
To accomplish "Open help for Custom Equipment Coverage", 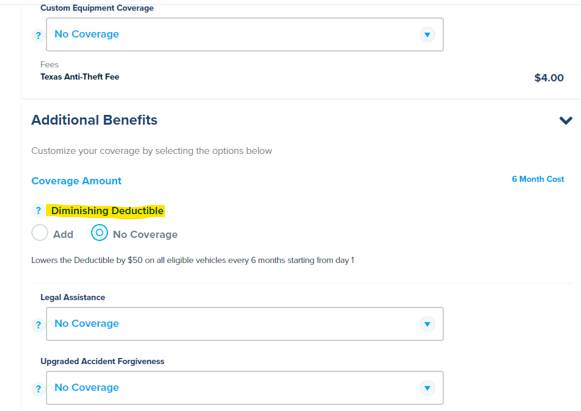I will pyautogui.click(x=38, y=36).
